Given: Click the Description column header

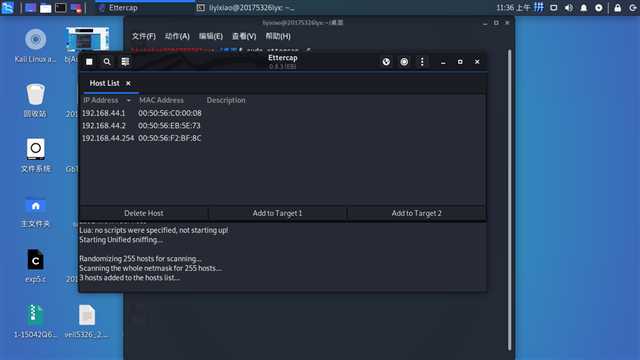Looking at the screenshot, I should [x=226, y=100].
